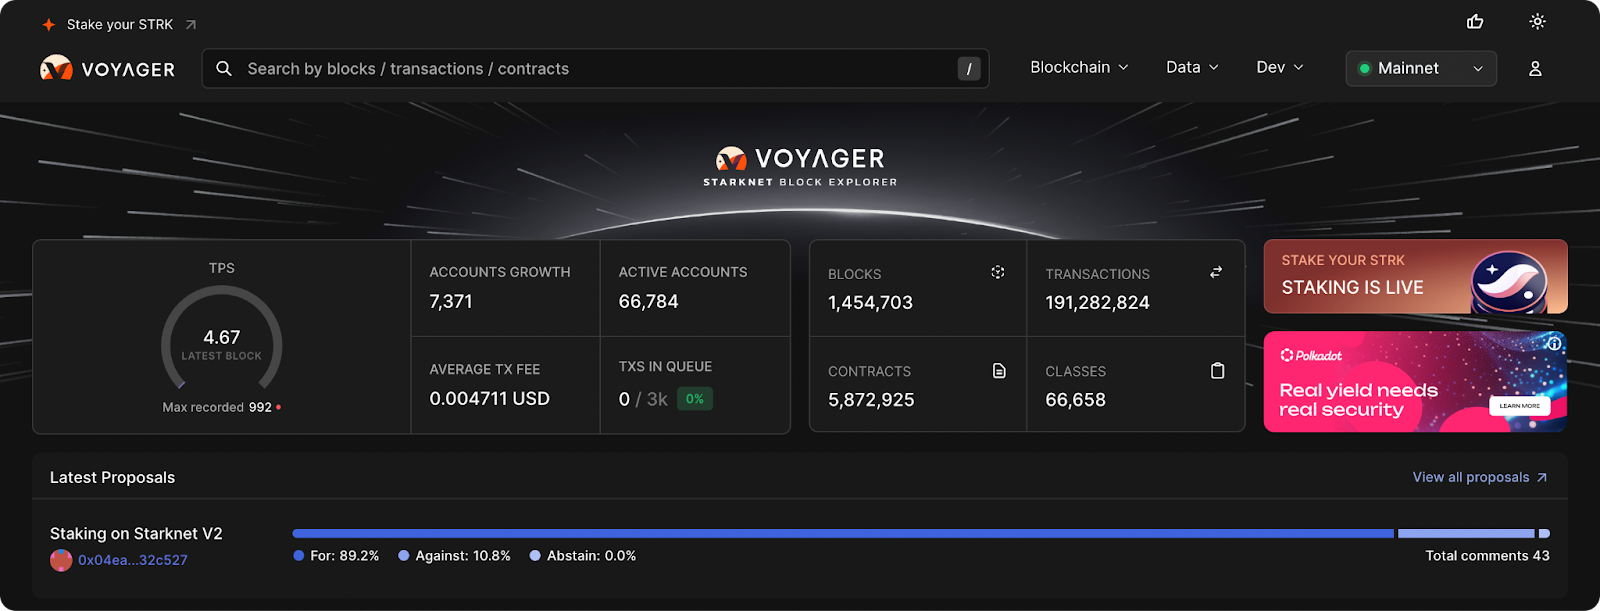The width and height of the screenshot is (1600, 611).
Task: Click the Polkadot ad info icon
Action: point(1554,343)
